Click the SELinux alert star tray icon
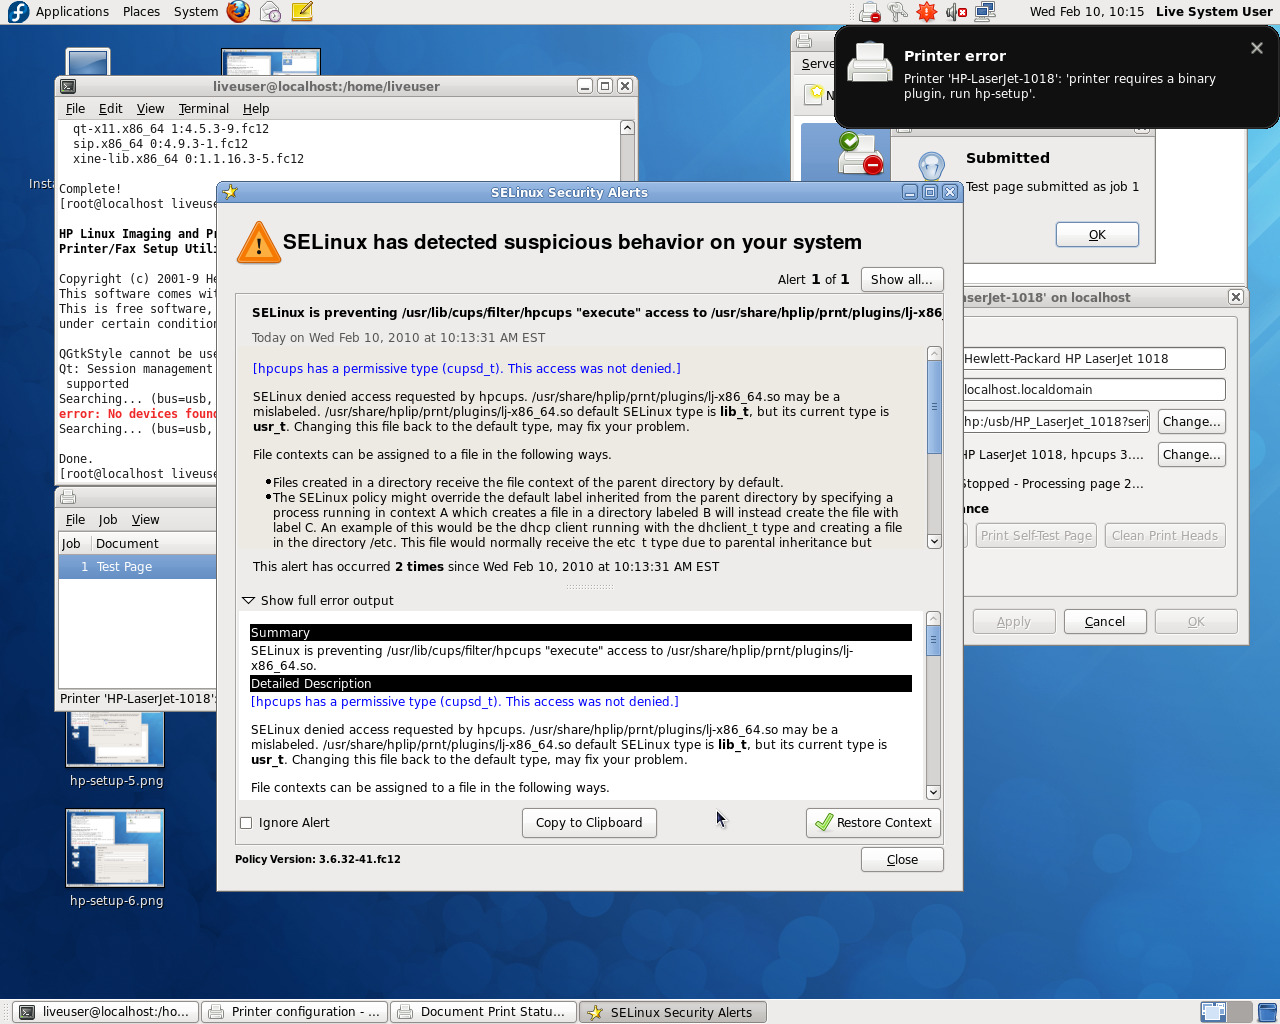Viewport: 1280px width, 1024px height. tap(927, 12)
